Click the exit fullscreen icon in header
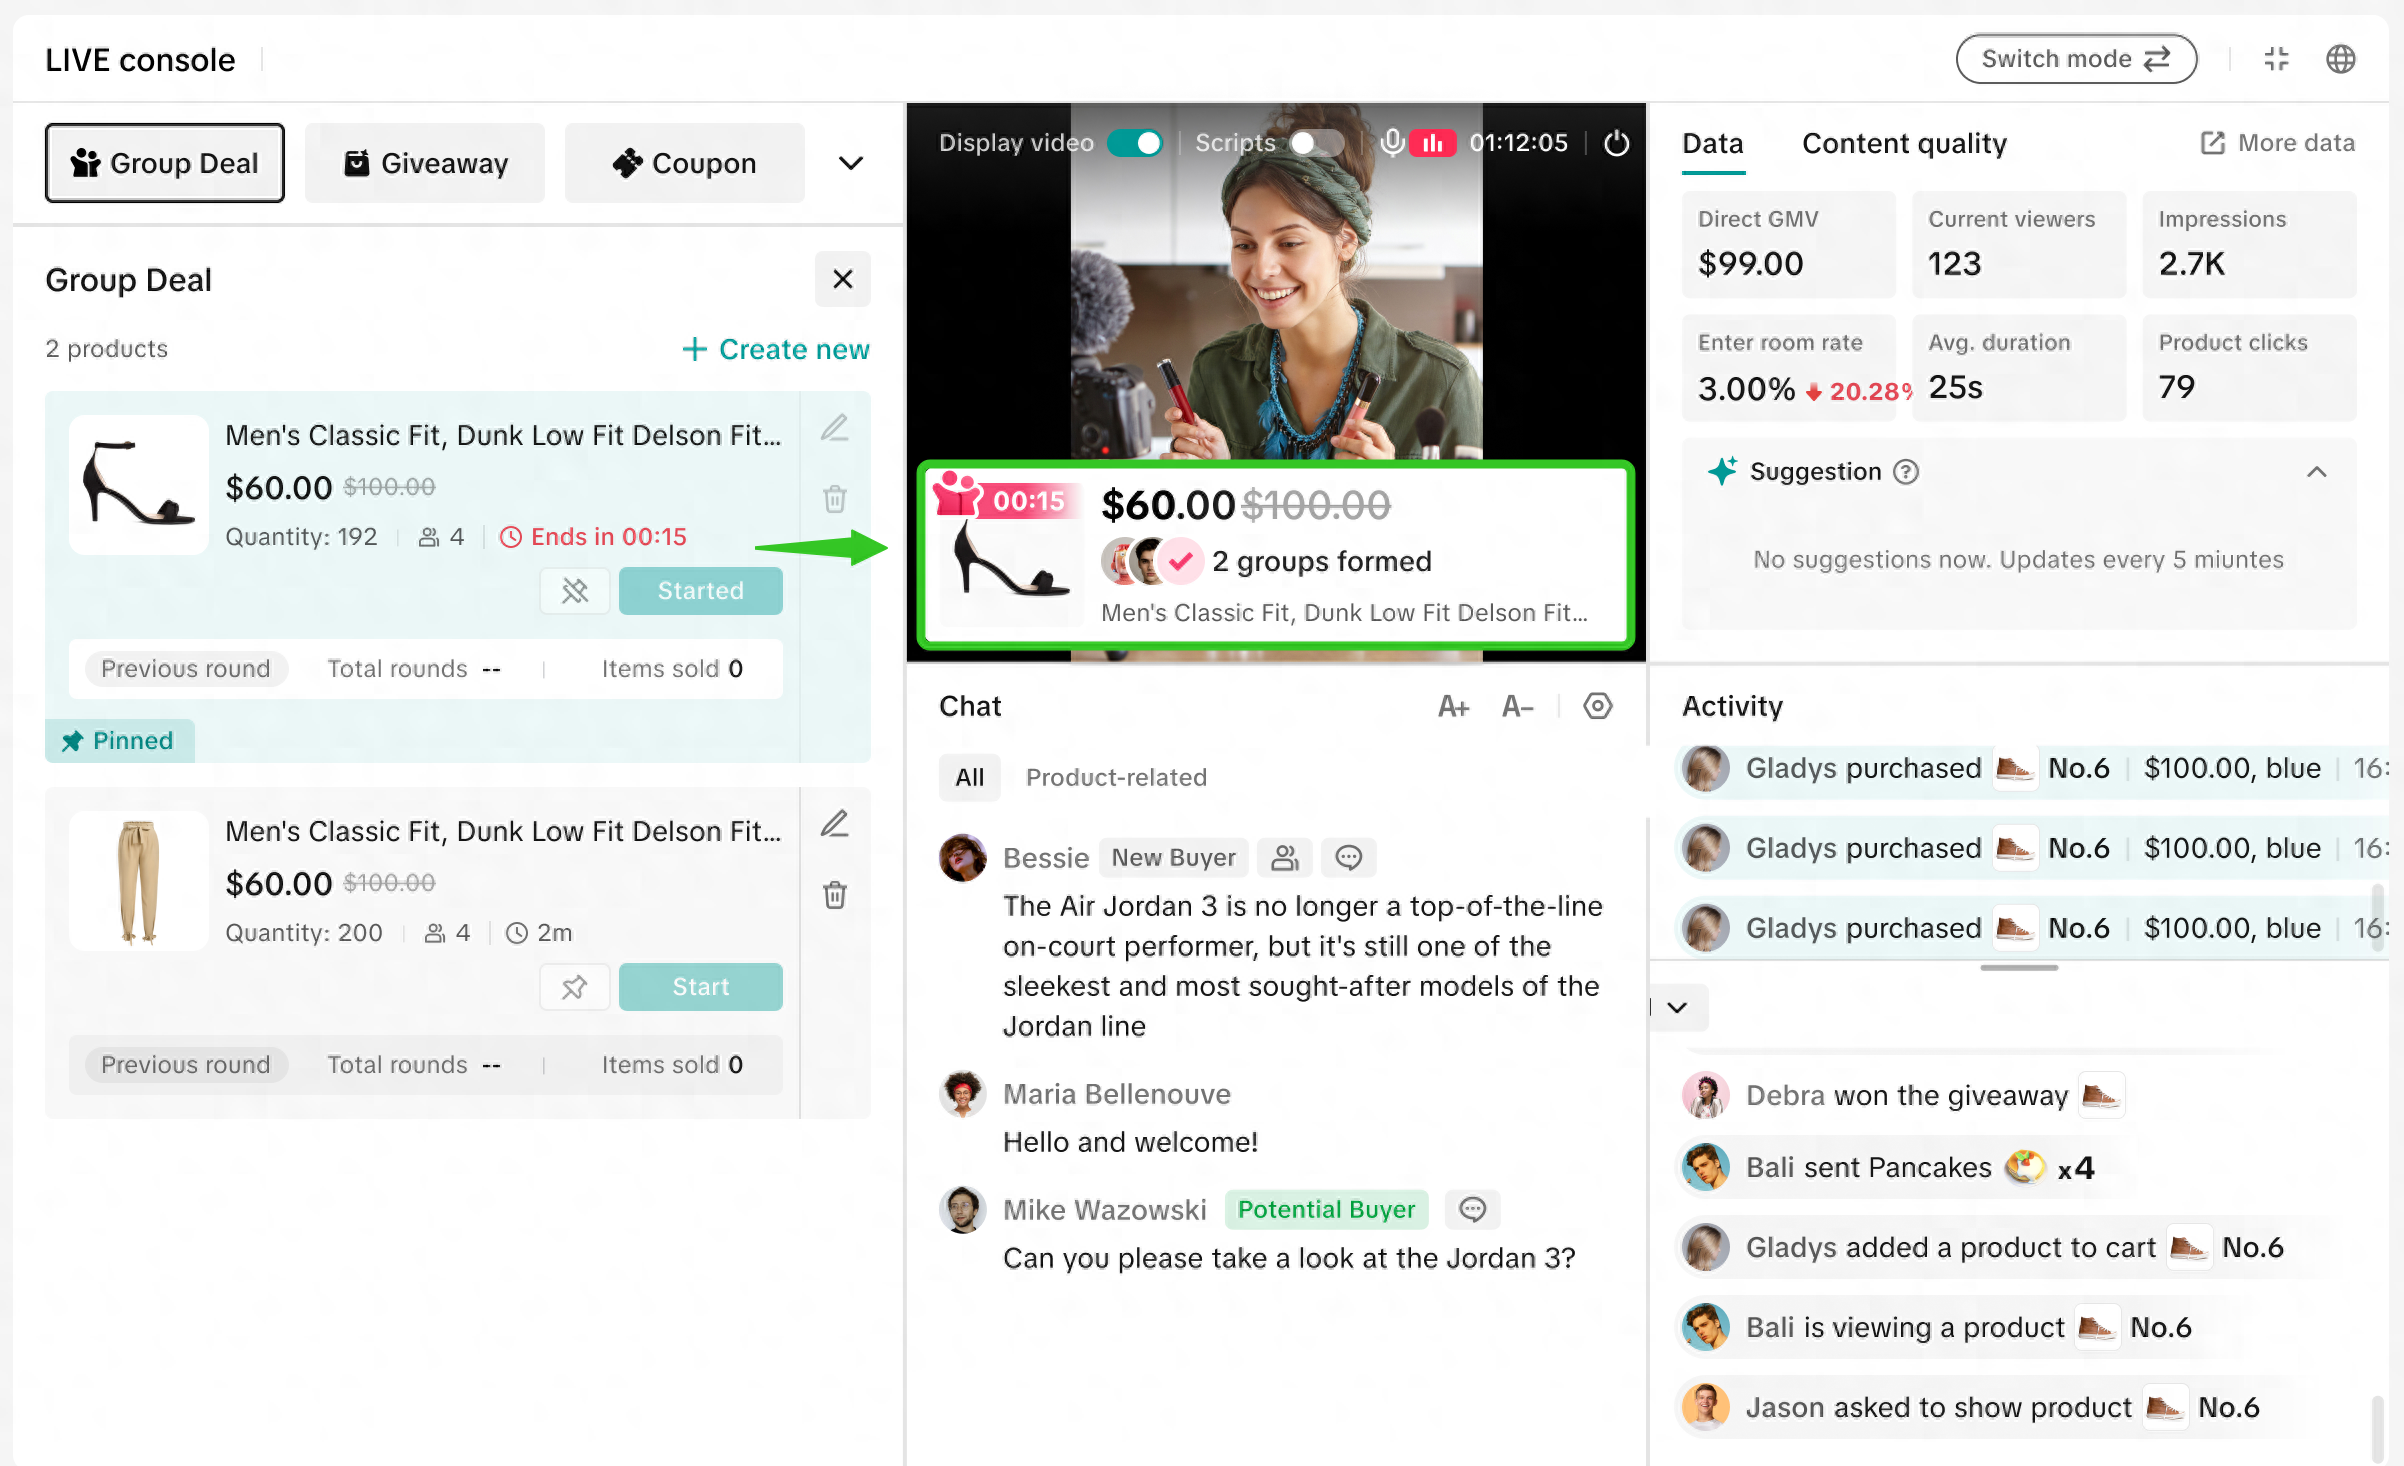This screenshot has width=2404, height=1466. 2277,59
